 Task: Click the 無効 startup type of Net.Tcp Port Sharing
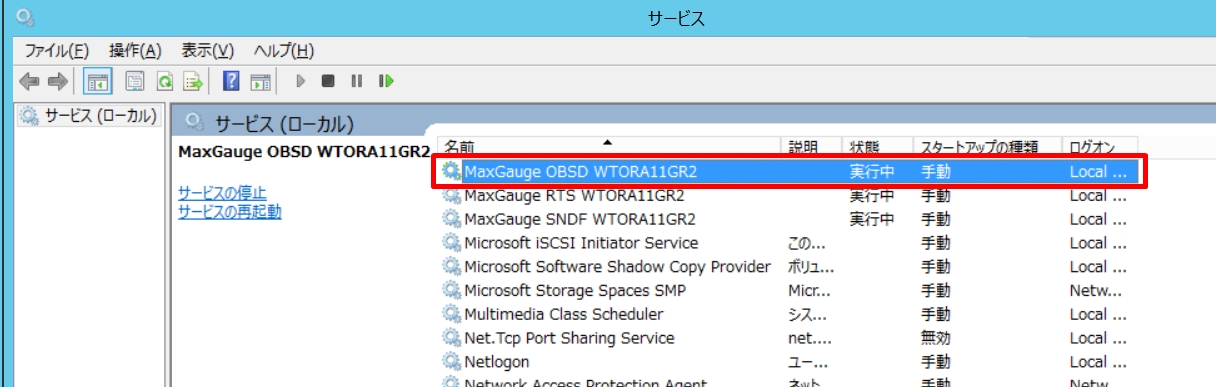pyautogui.click(x=935, y=339)
